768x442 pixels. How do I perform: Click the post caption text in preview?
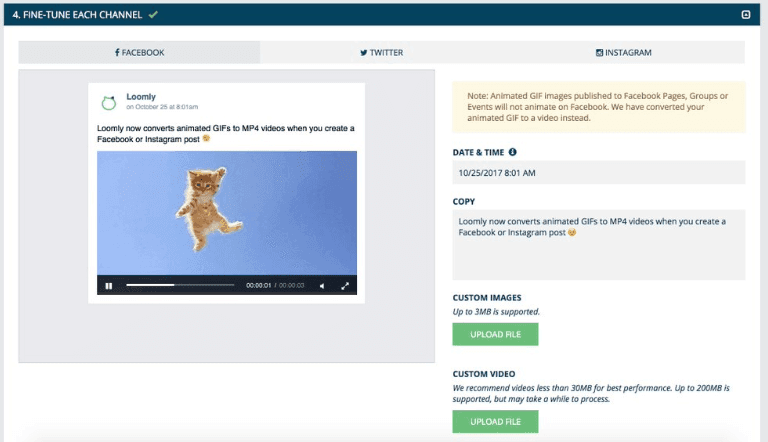pyautogui.click(x=226, y=134)
